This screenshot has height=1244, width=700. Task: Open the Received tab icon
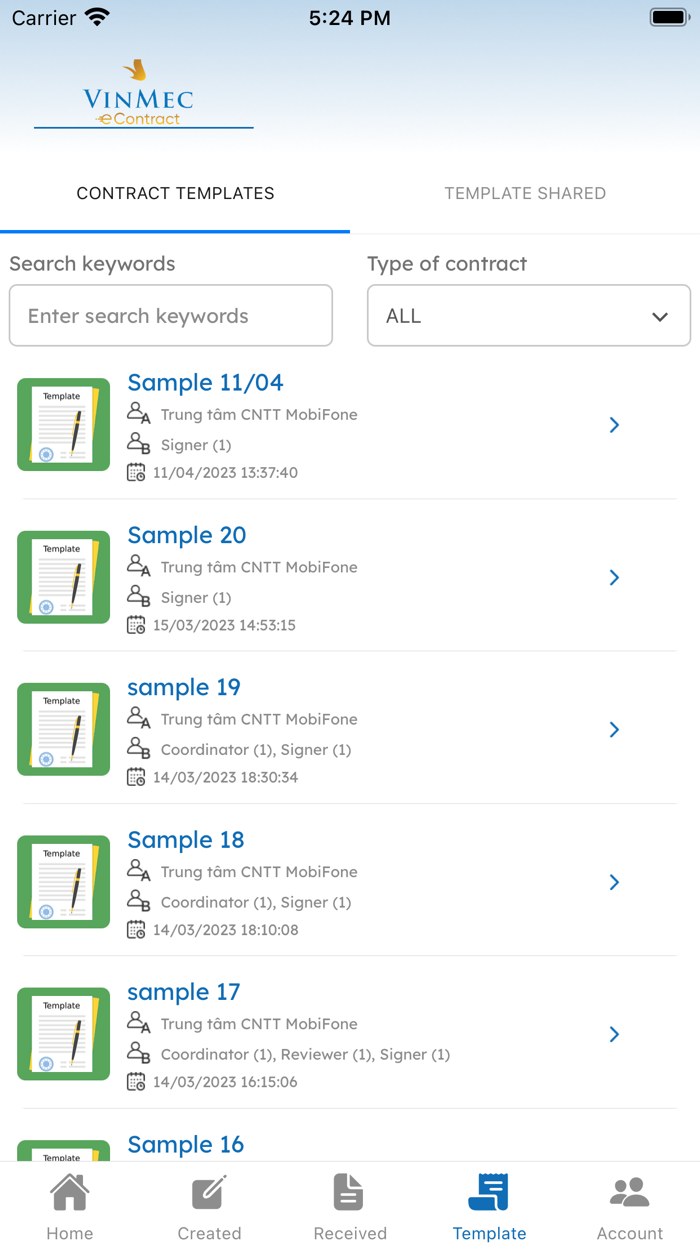coord(349,1193)
